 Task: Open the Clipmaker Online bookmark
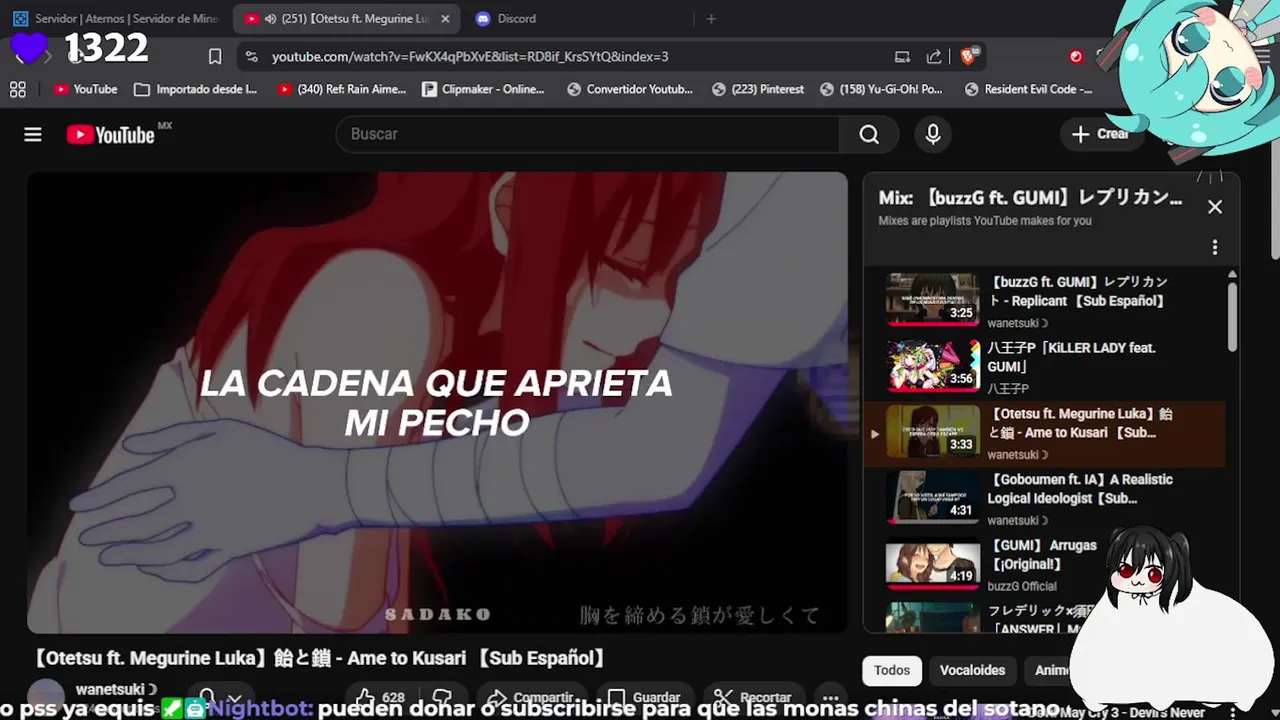tap(484, 89)
